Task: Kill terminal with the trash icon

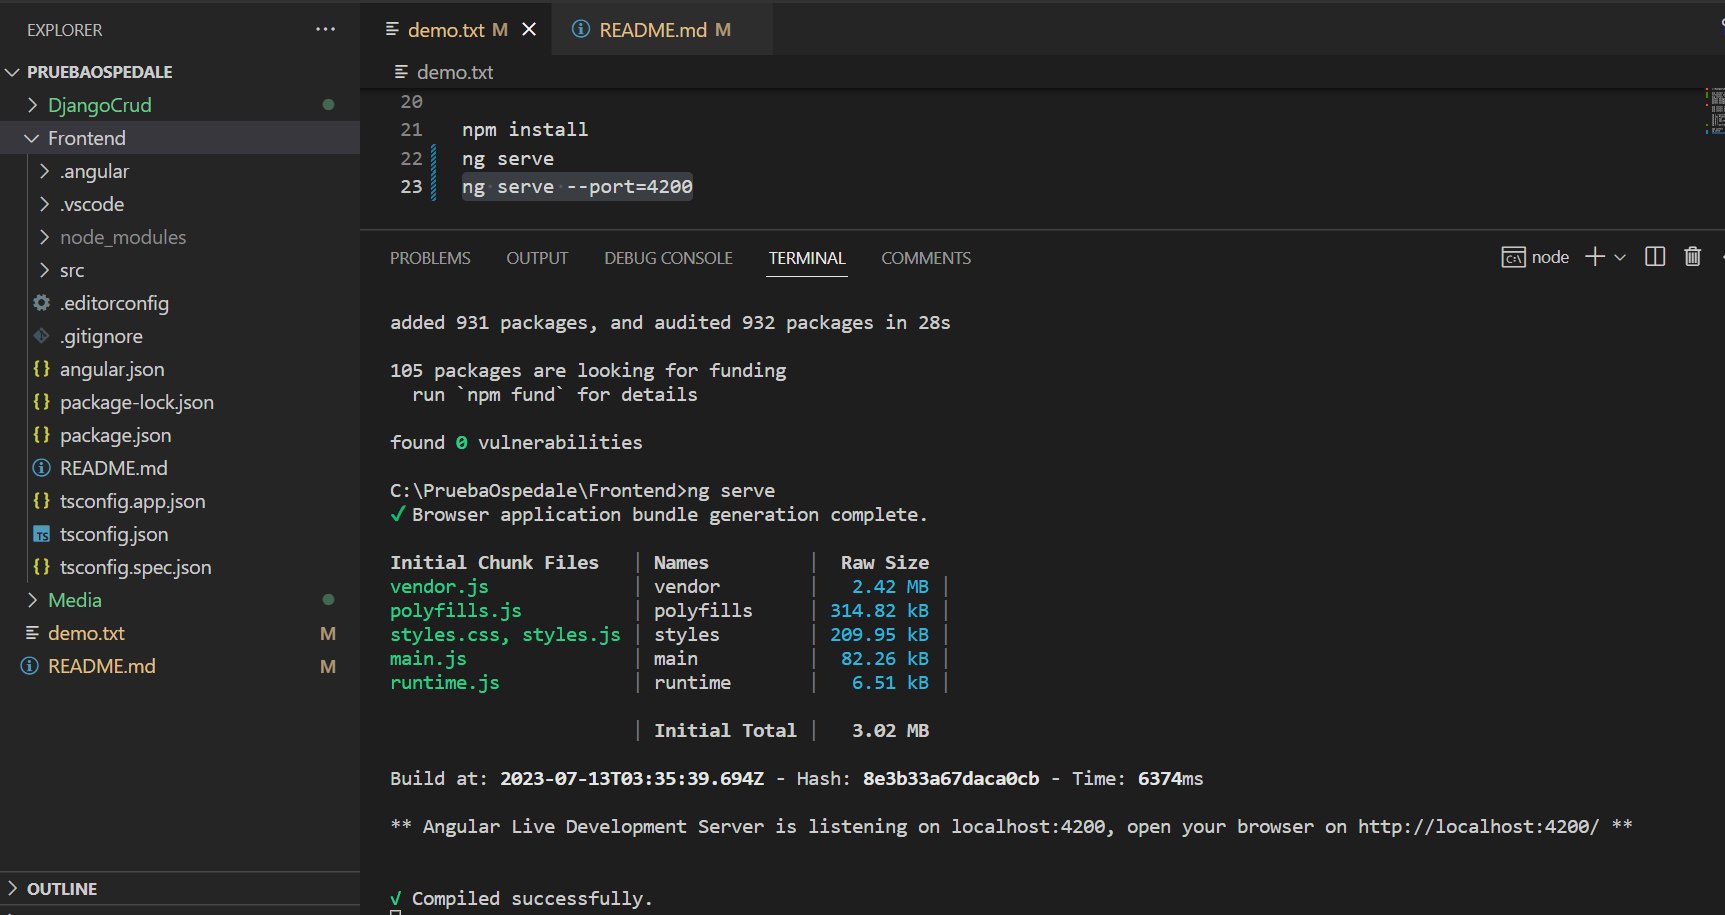Action: pyautogui.click(x=1692, y=257)
